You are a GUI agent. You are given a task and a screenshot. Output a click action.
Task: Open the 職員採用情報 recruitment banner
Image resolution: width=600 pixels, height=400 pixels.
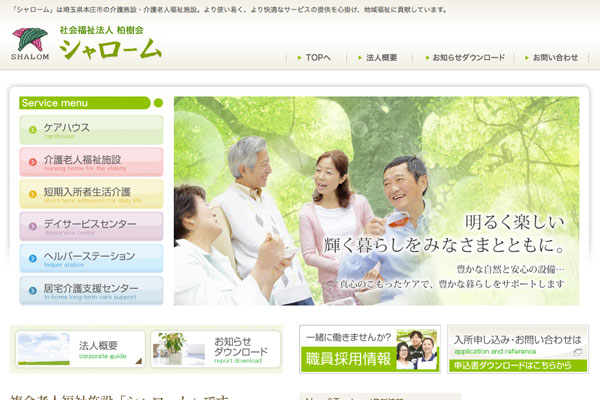click(x=369, y=349)
